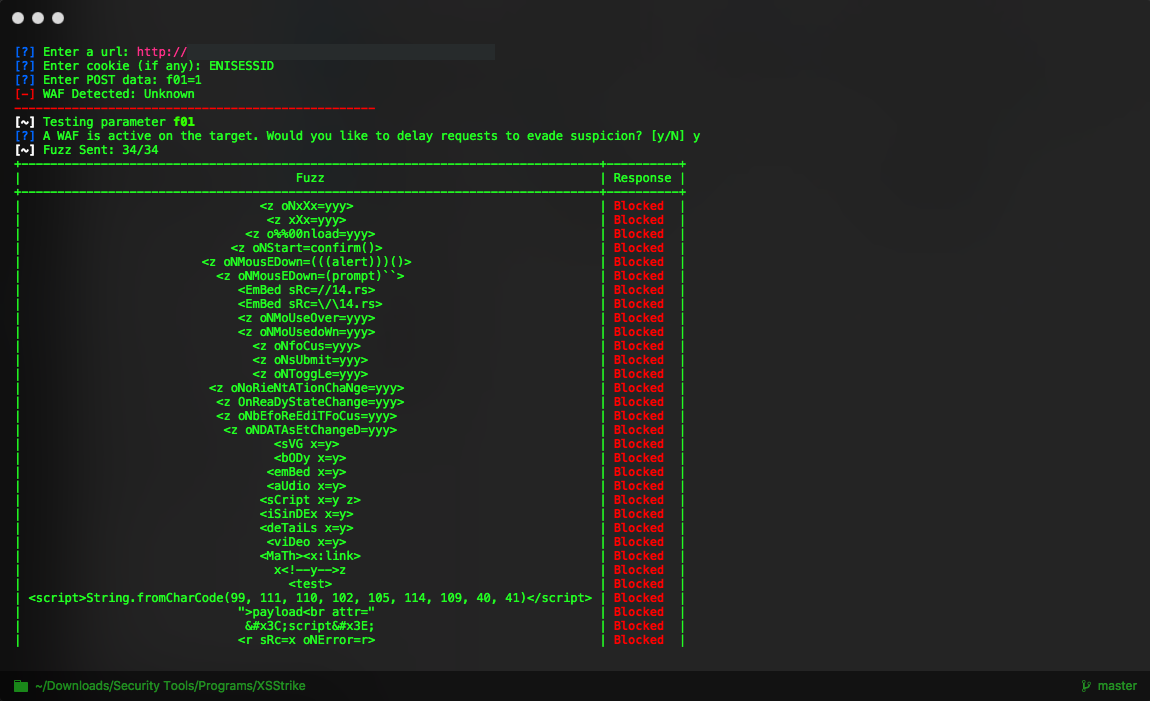Select the oNStart=confirm() payload
Image resolution: width=1150 pixels, height=701 pixels.
[x=306, y=248]
